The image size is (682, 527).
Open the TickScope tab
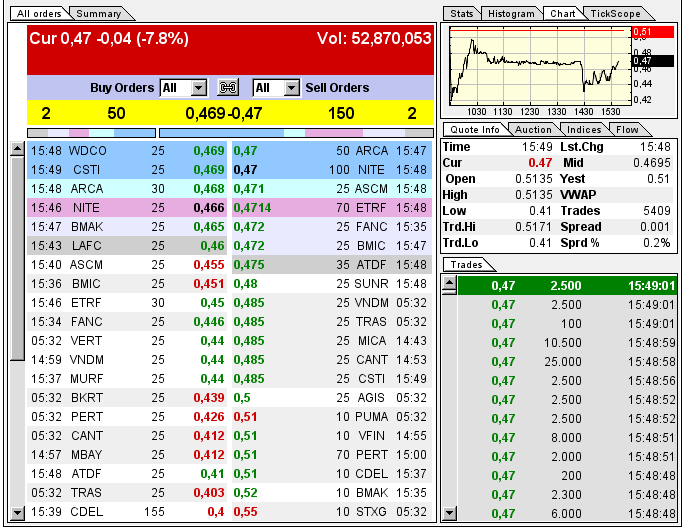pos(615,13)
